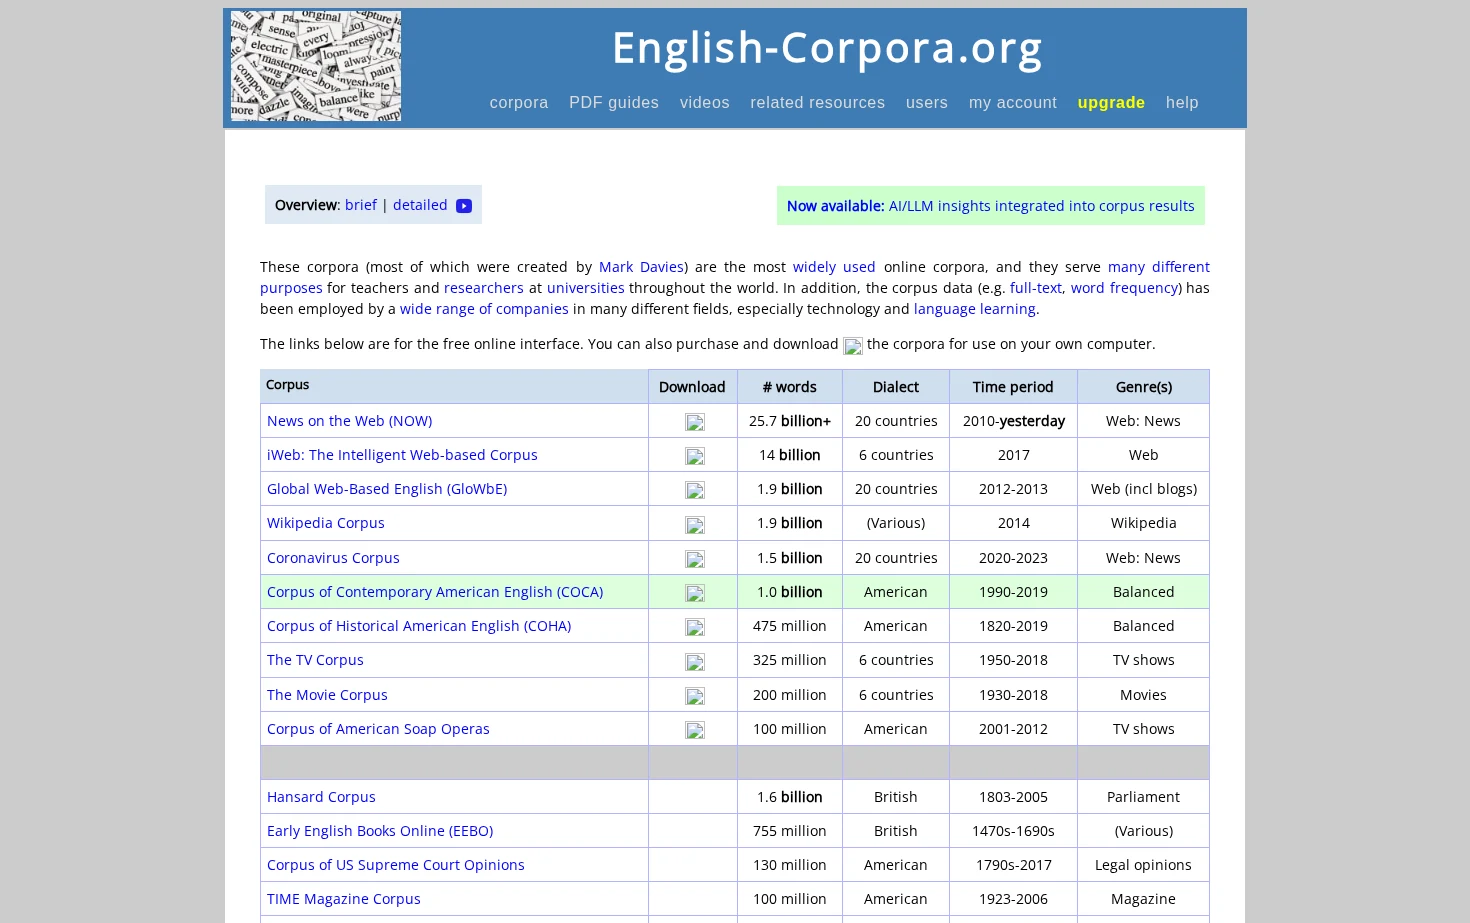
Task: Open Corpus of Contemporary American English (COCA)
Action: tap(435, 592)
